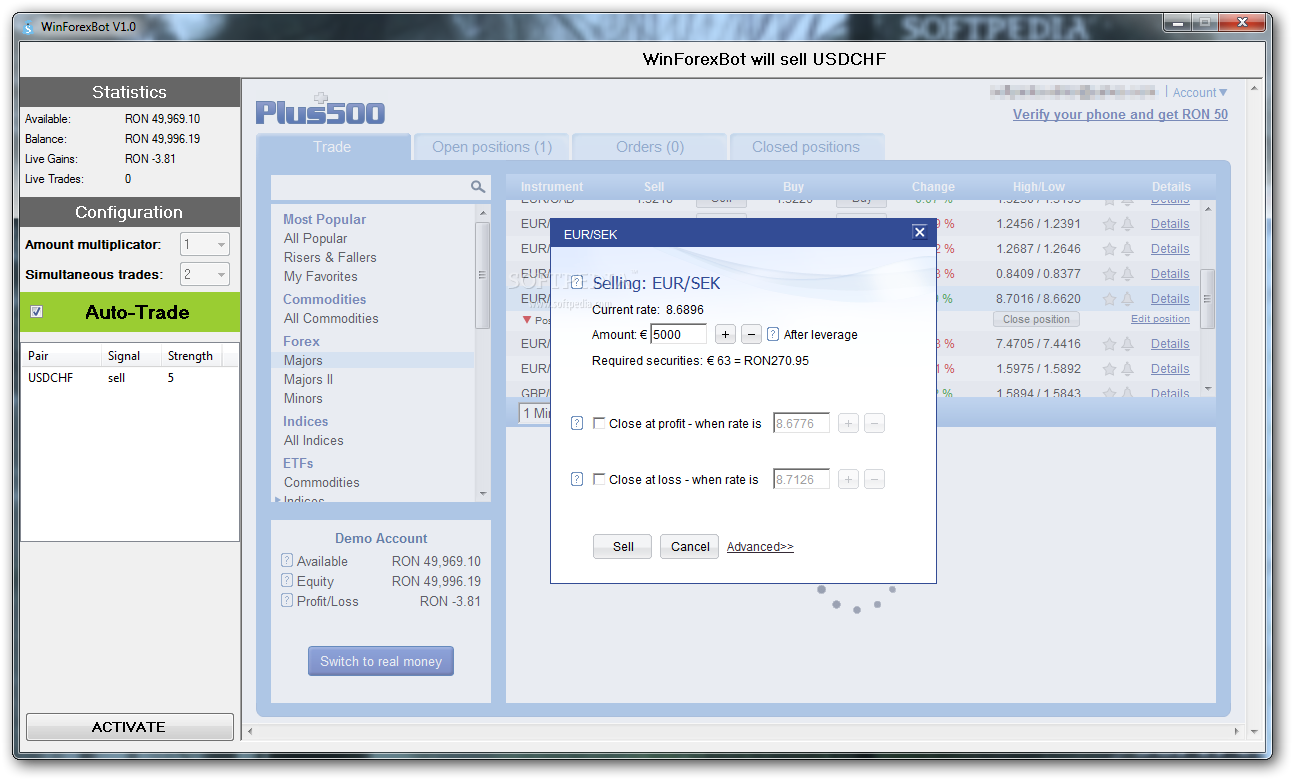Select All Popular category
This screenshot has width=1293, height=780.
click(315, 238)
